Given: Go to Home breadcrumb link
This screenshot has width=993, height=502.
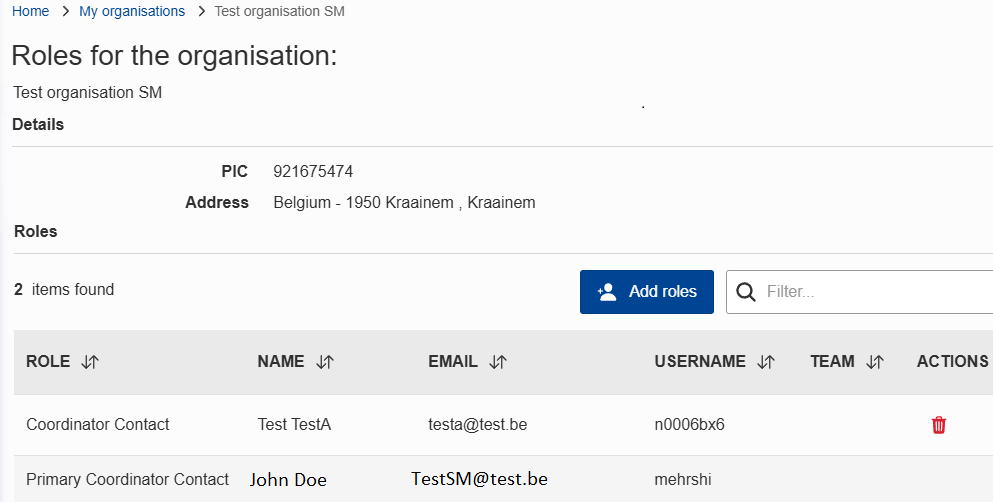Looking at the screenshot, I should (30, 11).
